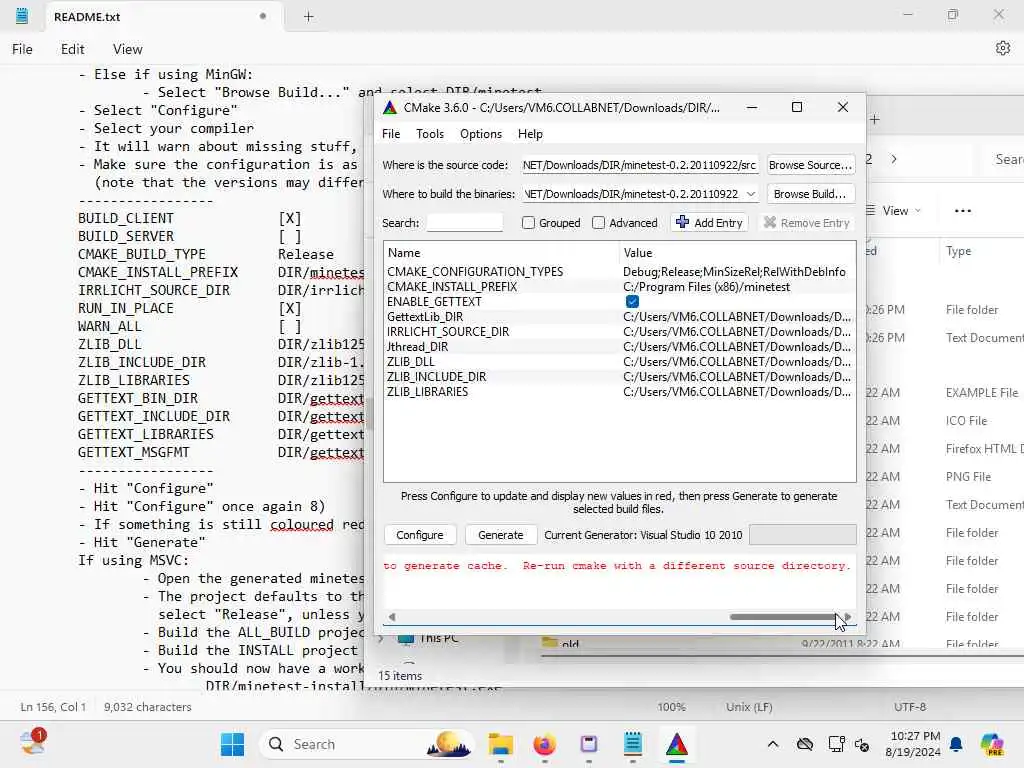
Task: Click the CMake Search input field
Action: click(x=464, y=223)
